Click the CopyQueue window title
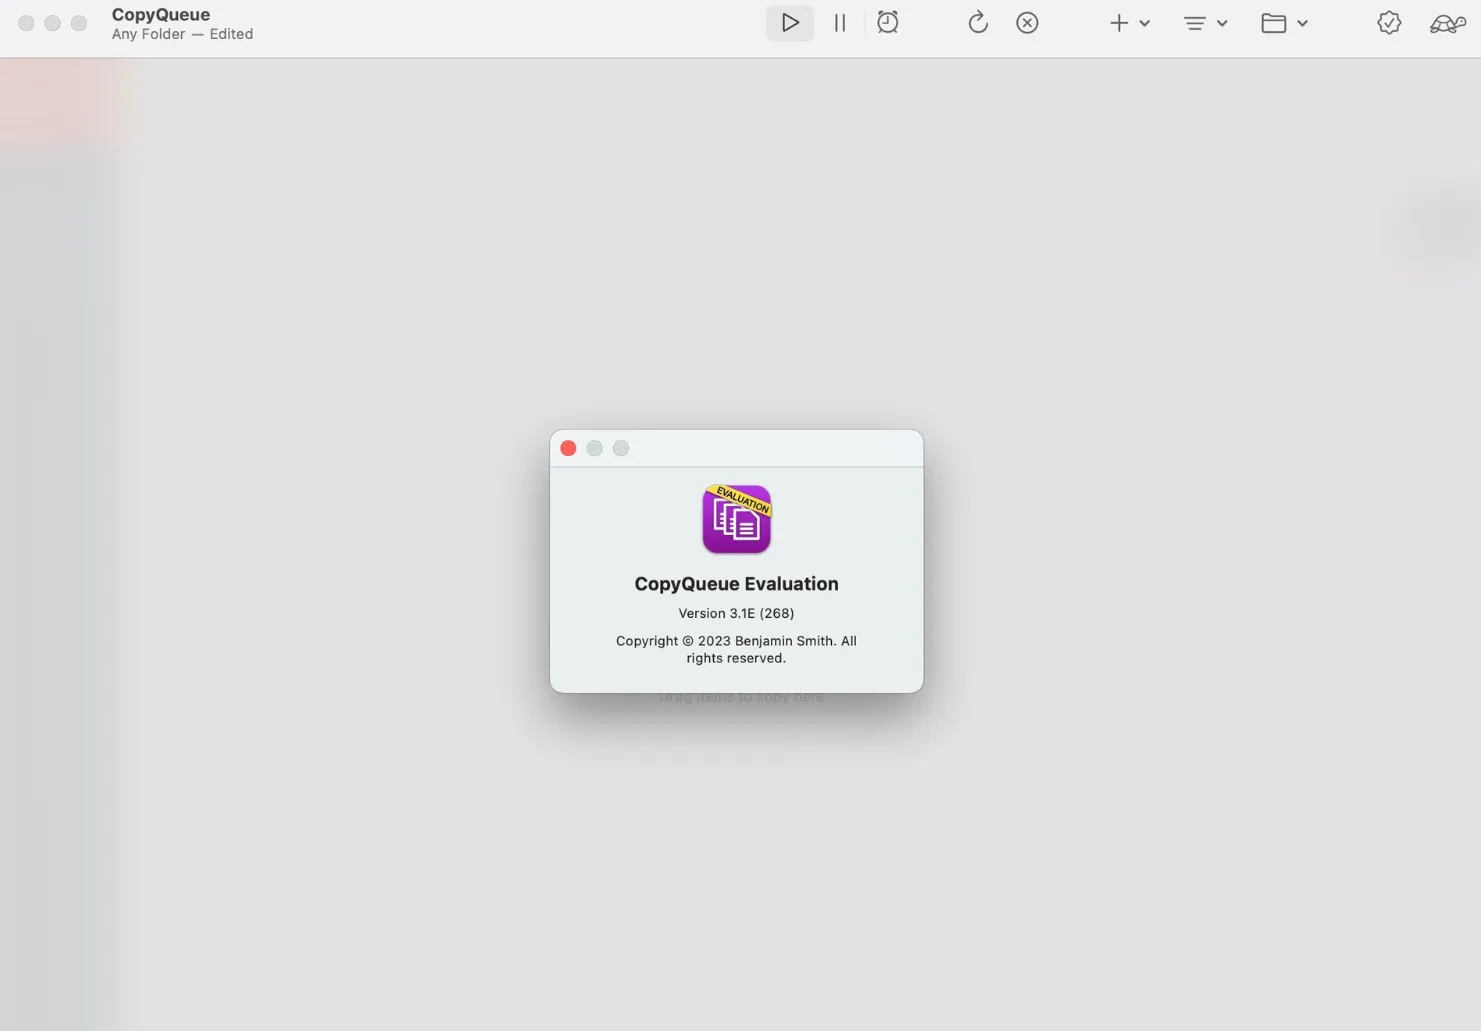This screenshot has height=1031, width=1481. pos(161,14)
